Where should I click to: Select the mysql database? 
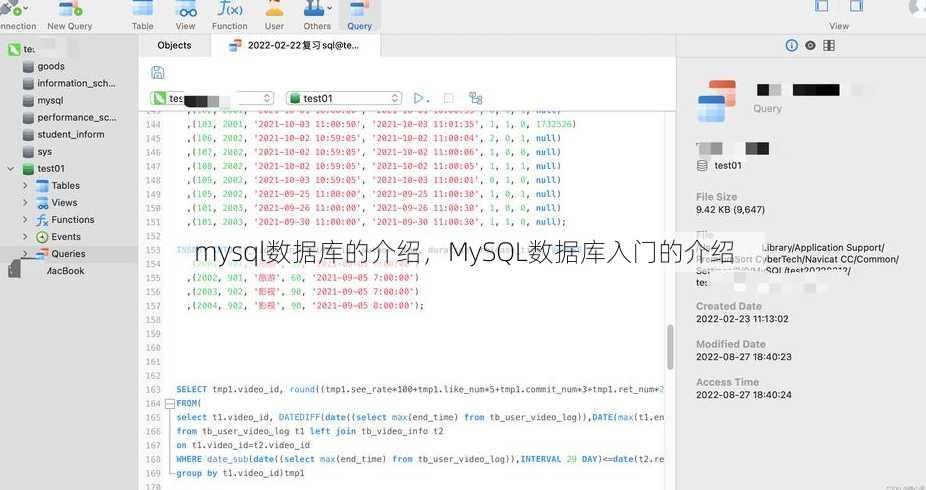pos(50,101)
